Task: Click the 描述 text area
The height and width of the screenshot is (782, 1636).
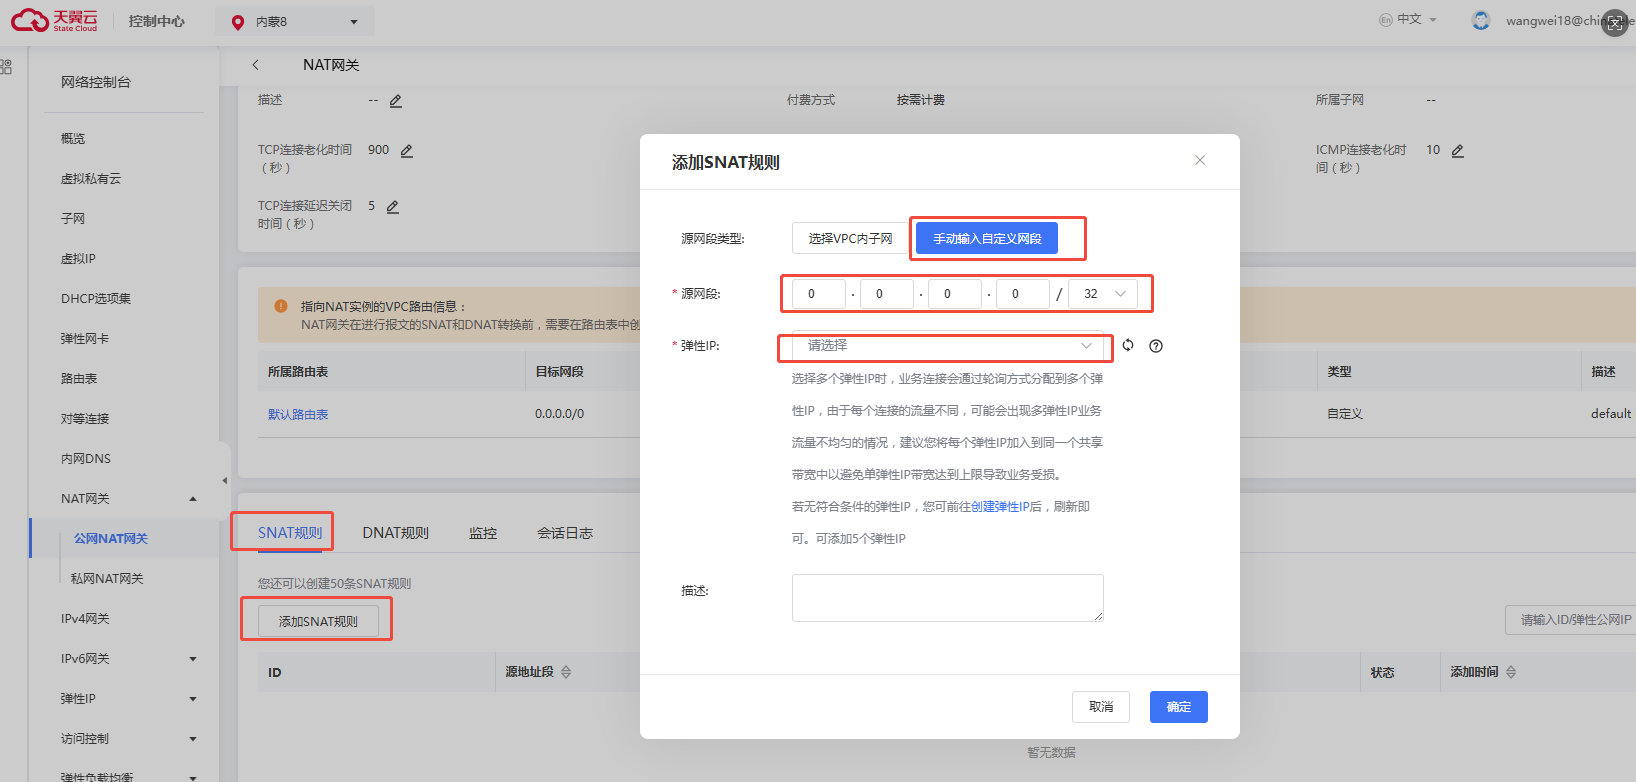Action: point(947,597)
